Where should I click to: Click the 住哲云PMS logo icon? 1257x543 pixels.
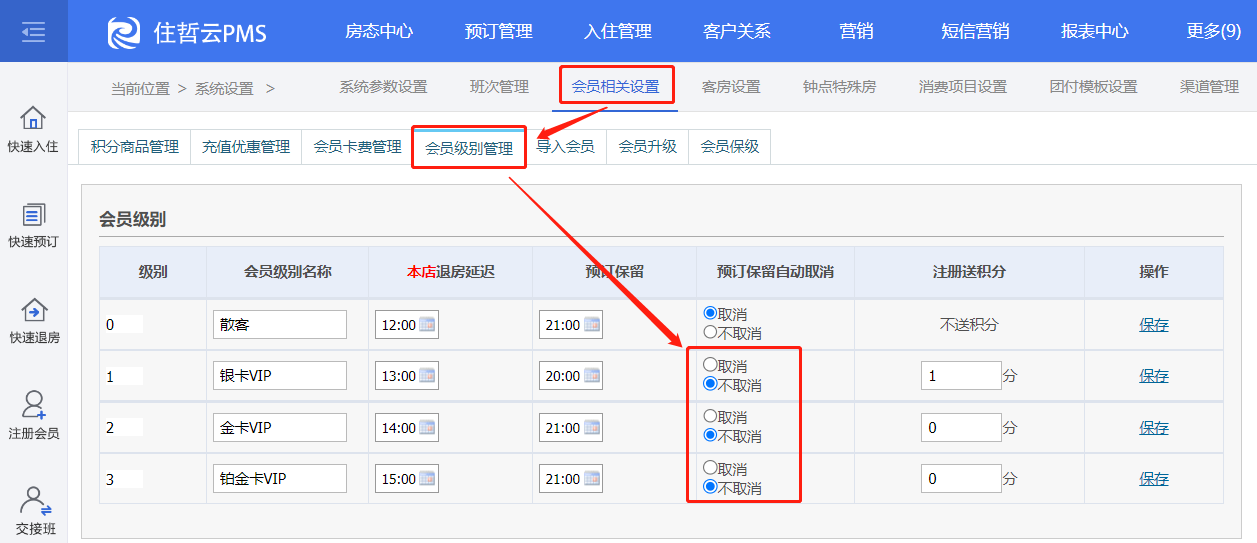click(x=125, y=32)
